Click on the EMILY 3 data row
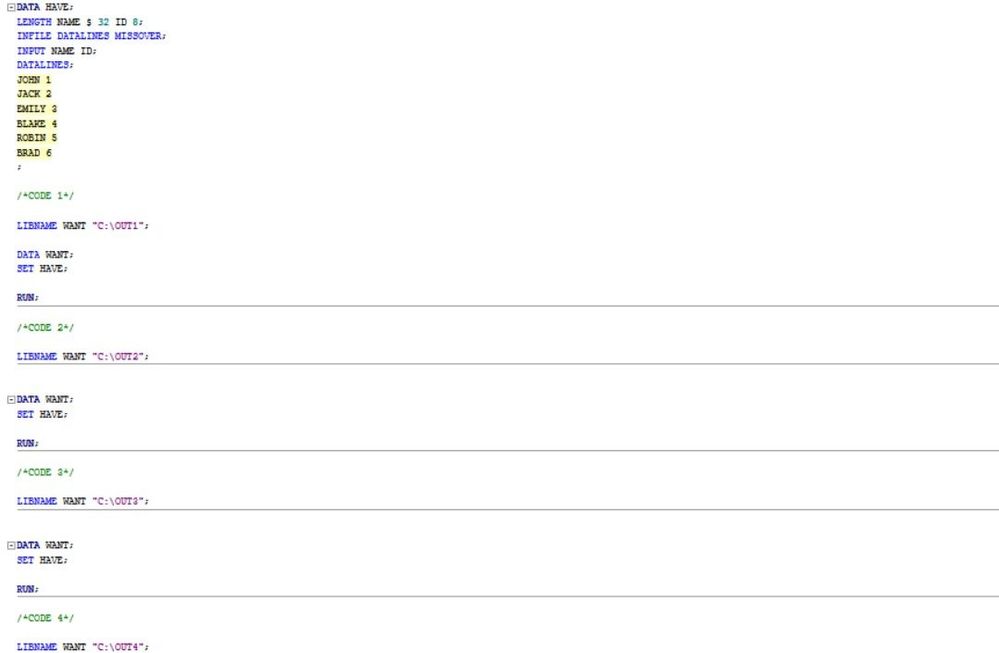The width and height of the screenshot is (999, 653). [x=37, y=108]
